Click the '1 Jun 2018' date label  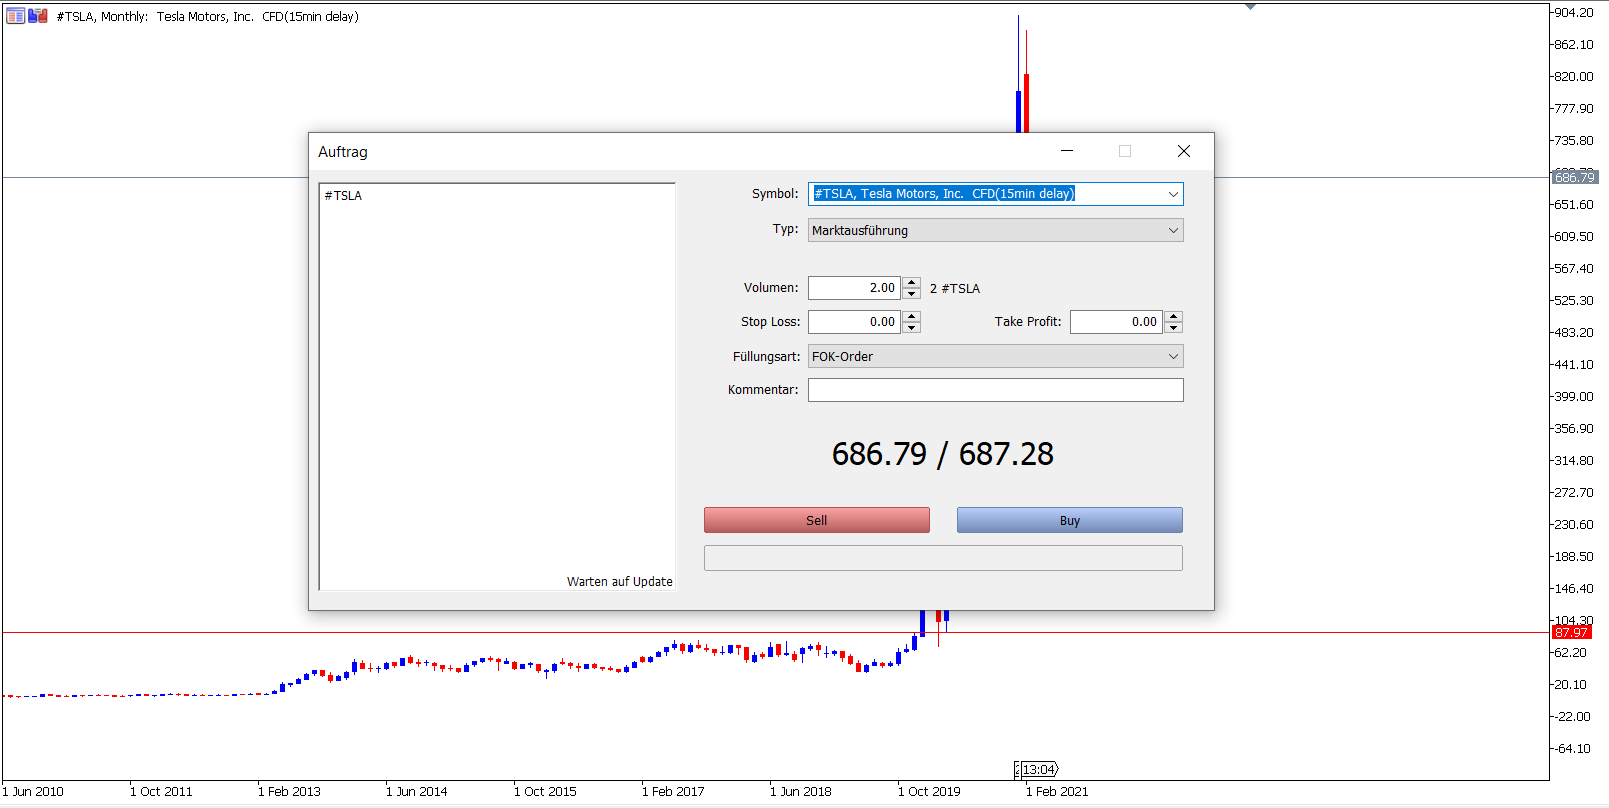(x=801, y=792)
